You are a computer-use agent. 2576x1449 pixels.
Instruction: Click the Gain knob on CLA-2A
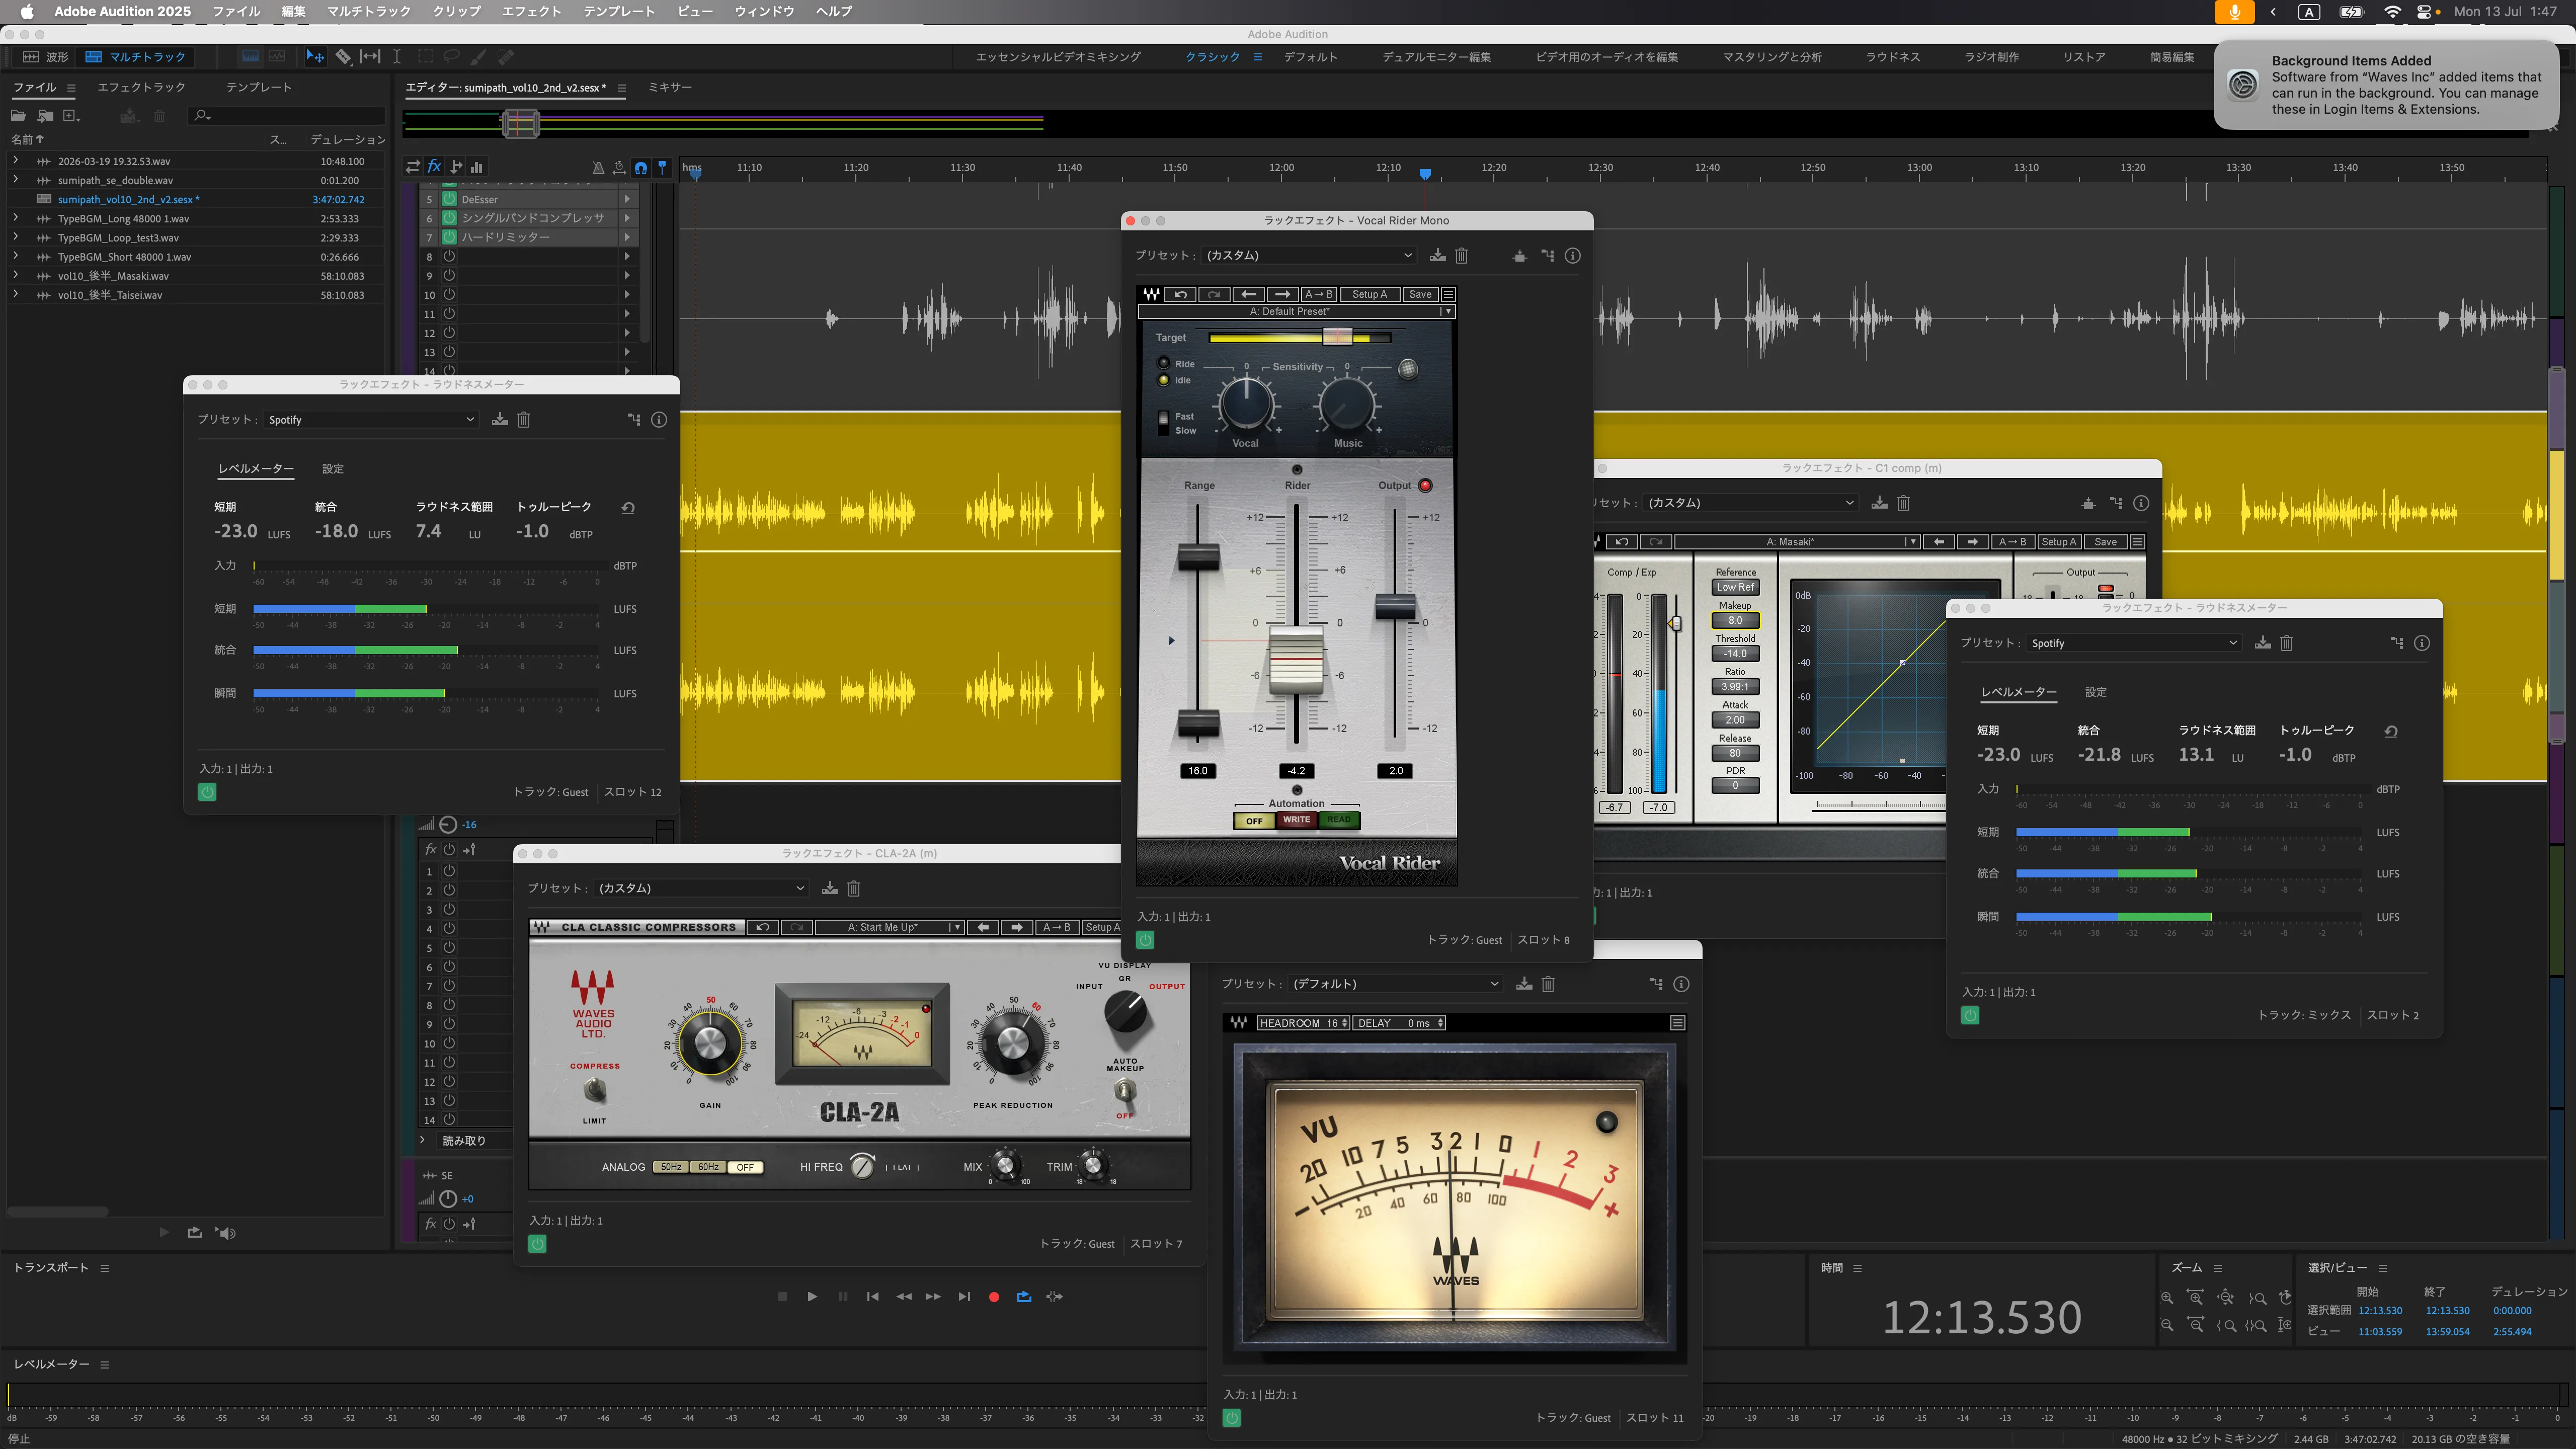[x=709, y=1044]
